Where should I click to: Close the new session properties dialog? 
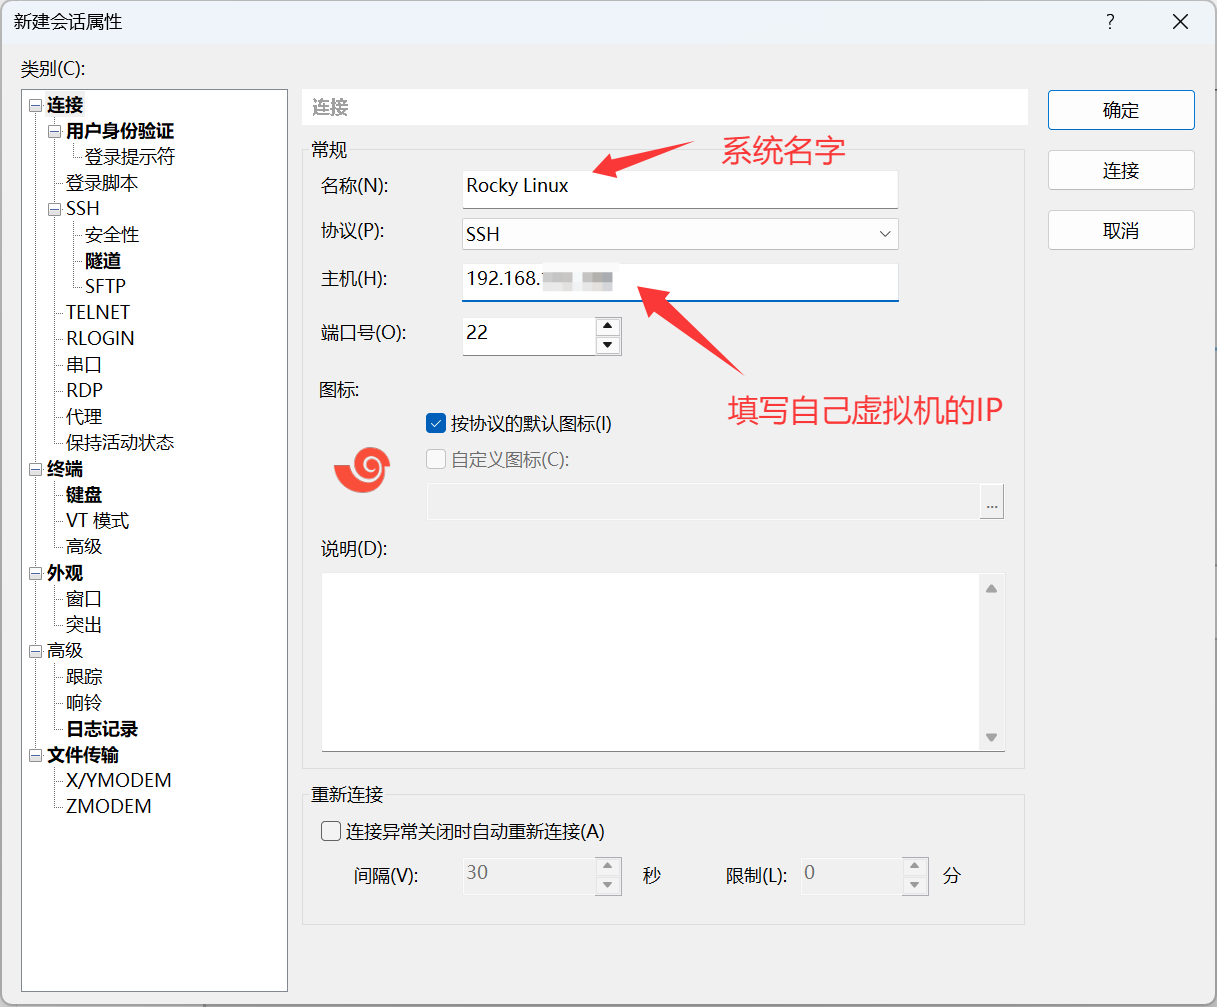pos(1180,22)
